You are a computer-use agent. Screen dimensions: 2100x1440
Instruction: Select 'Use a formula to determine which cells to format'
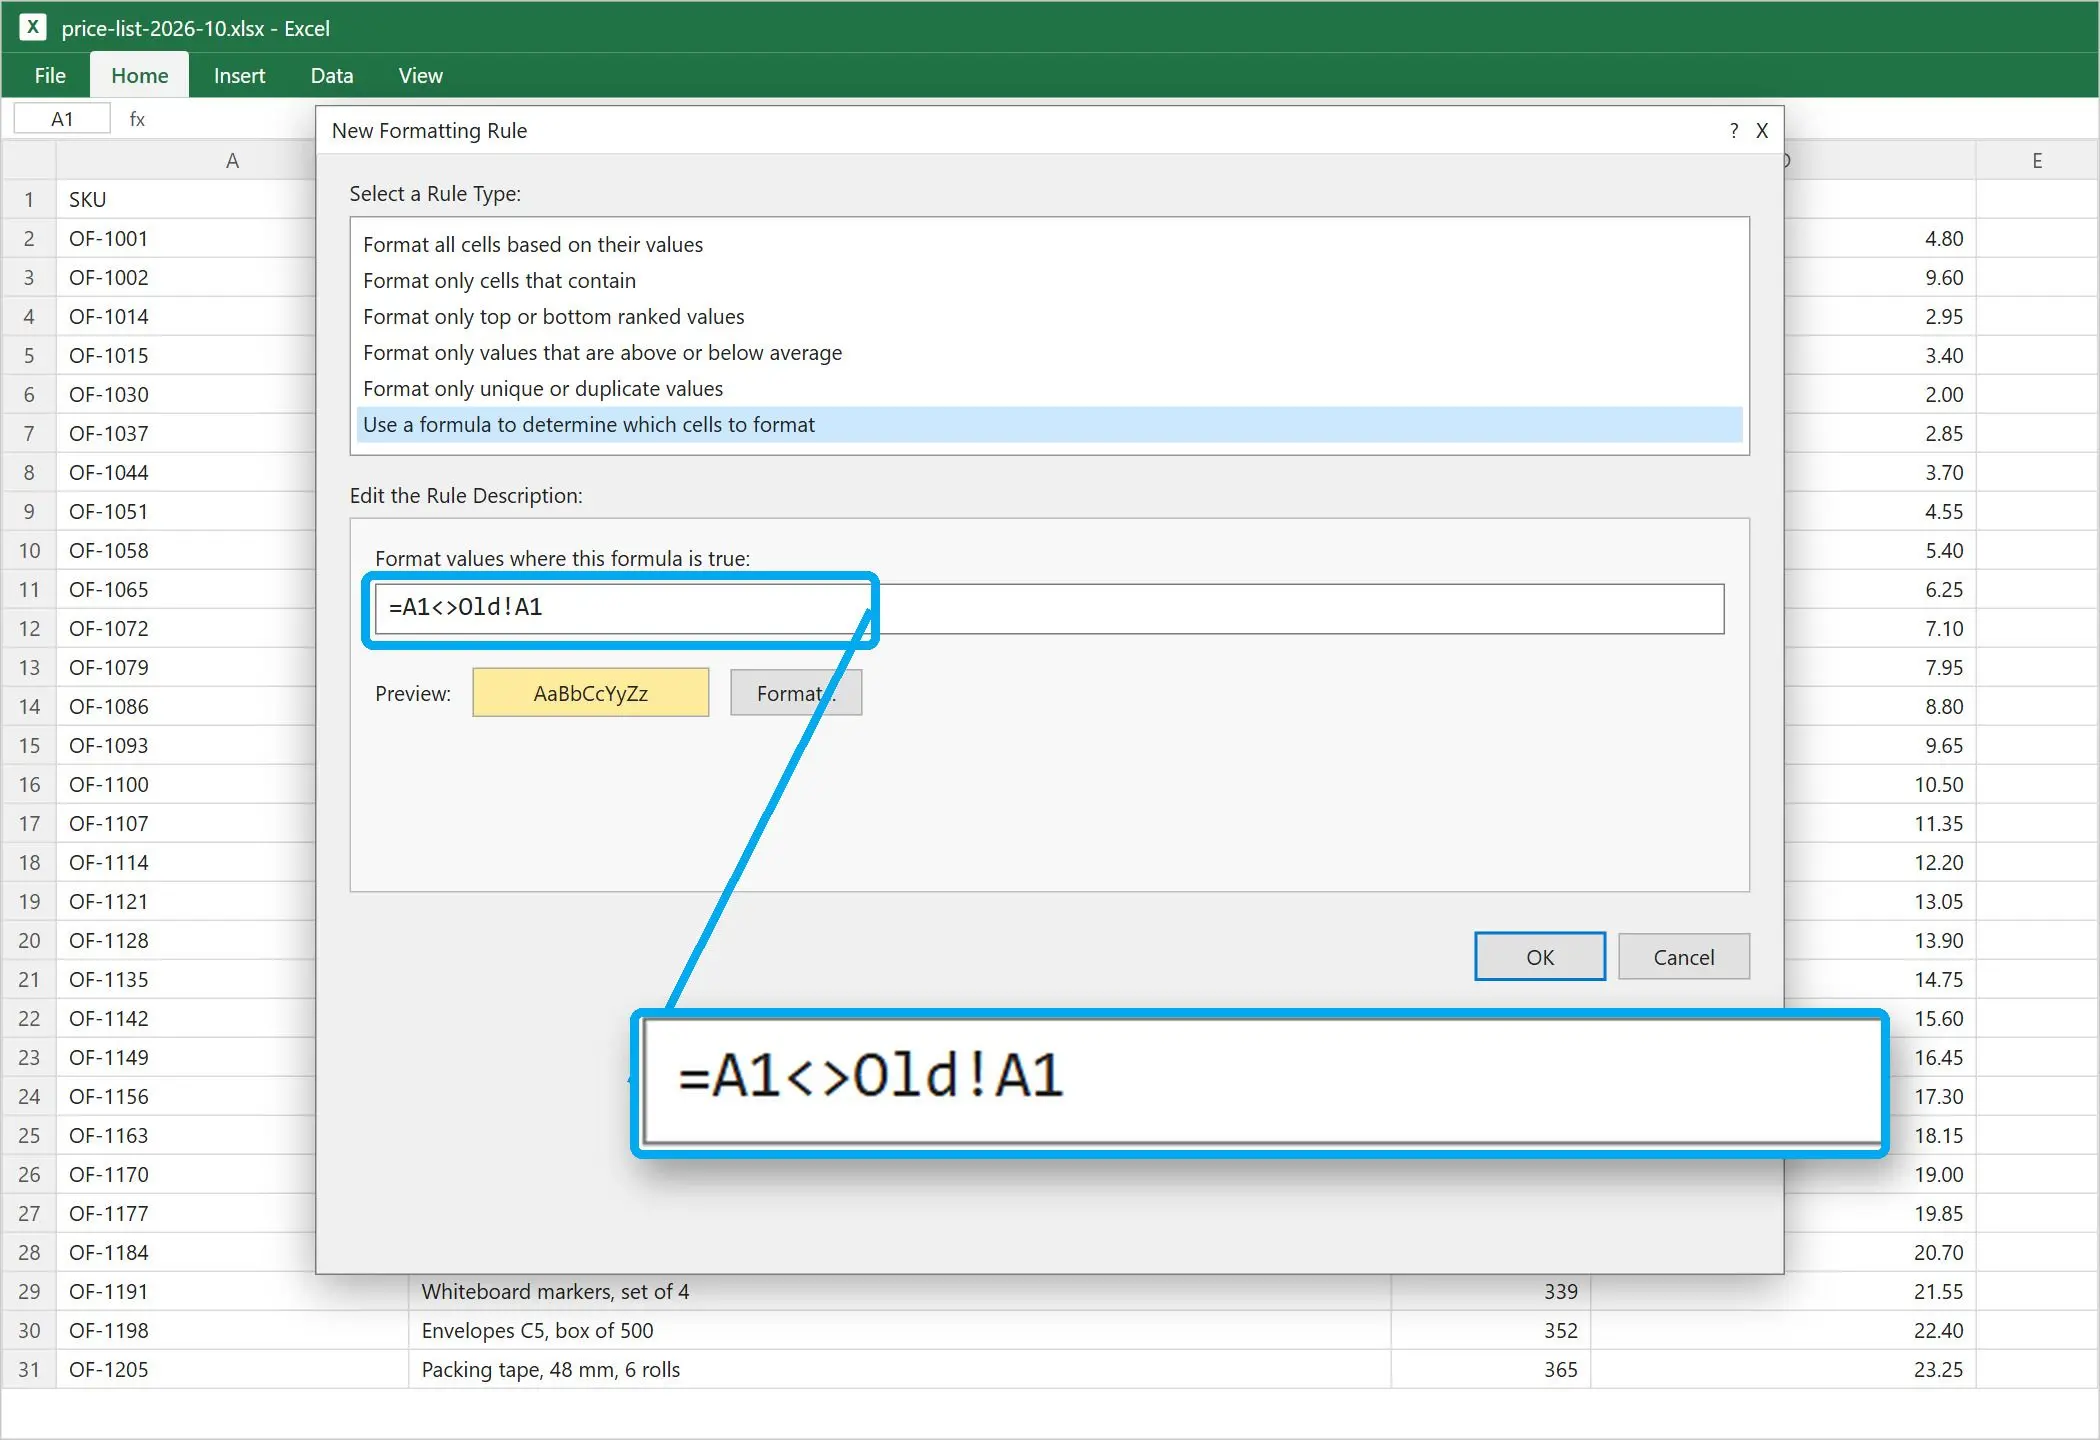[x=1050, y=425]
